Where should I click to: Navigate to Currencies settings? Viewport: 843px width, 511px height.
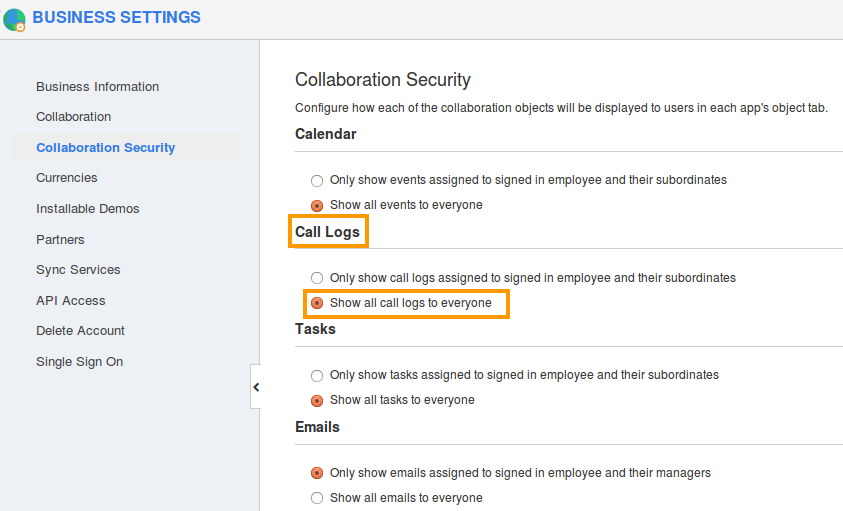(x=67, y=178)
